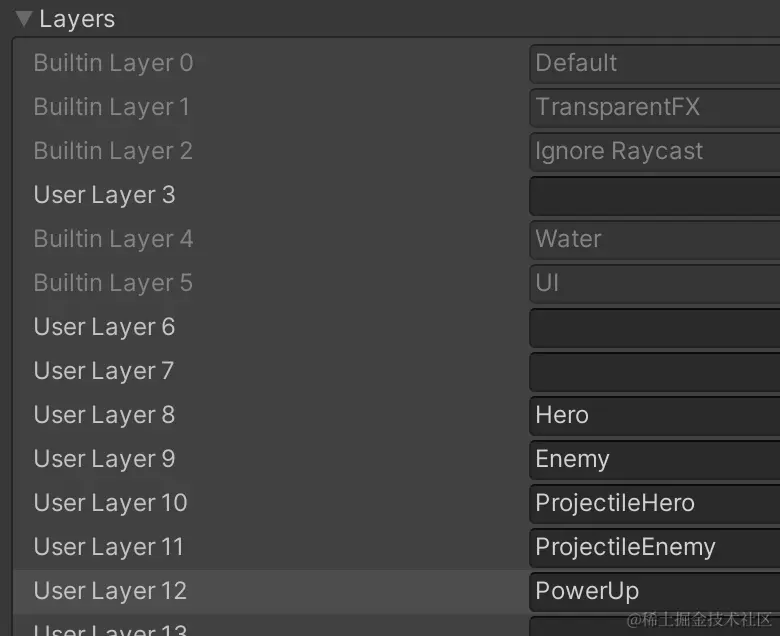Click the empty User Layer 3 name field
Screen dimensions: 780x636
point(654,195)
